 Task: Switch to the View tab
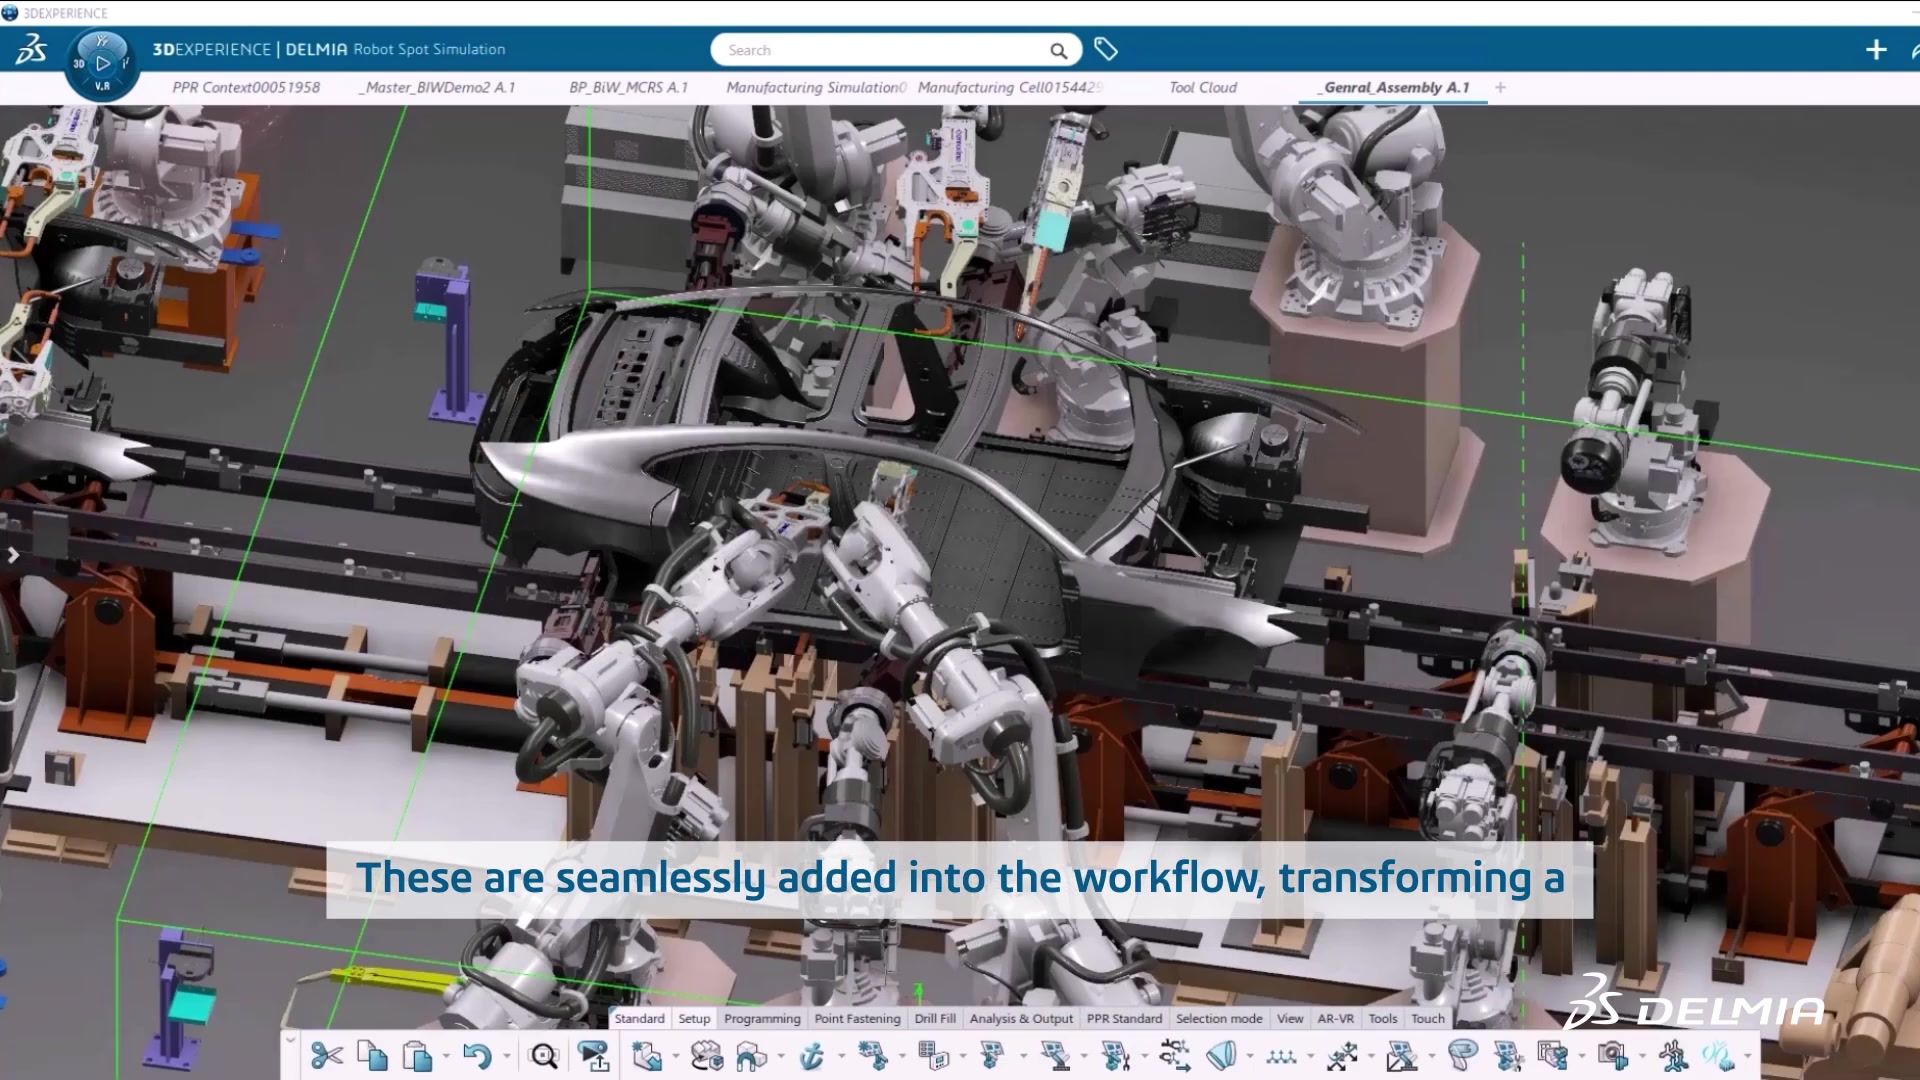(1290, 1018)
